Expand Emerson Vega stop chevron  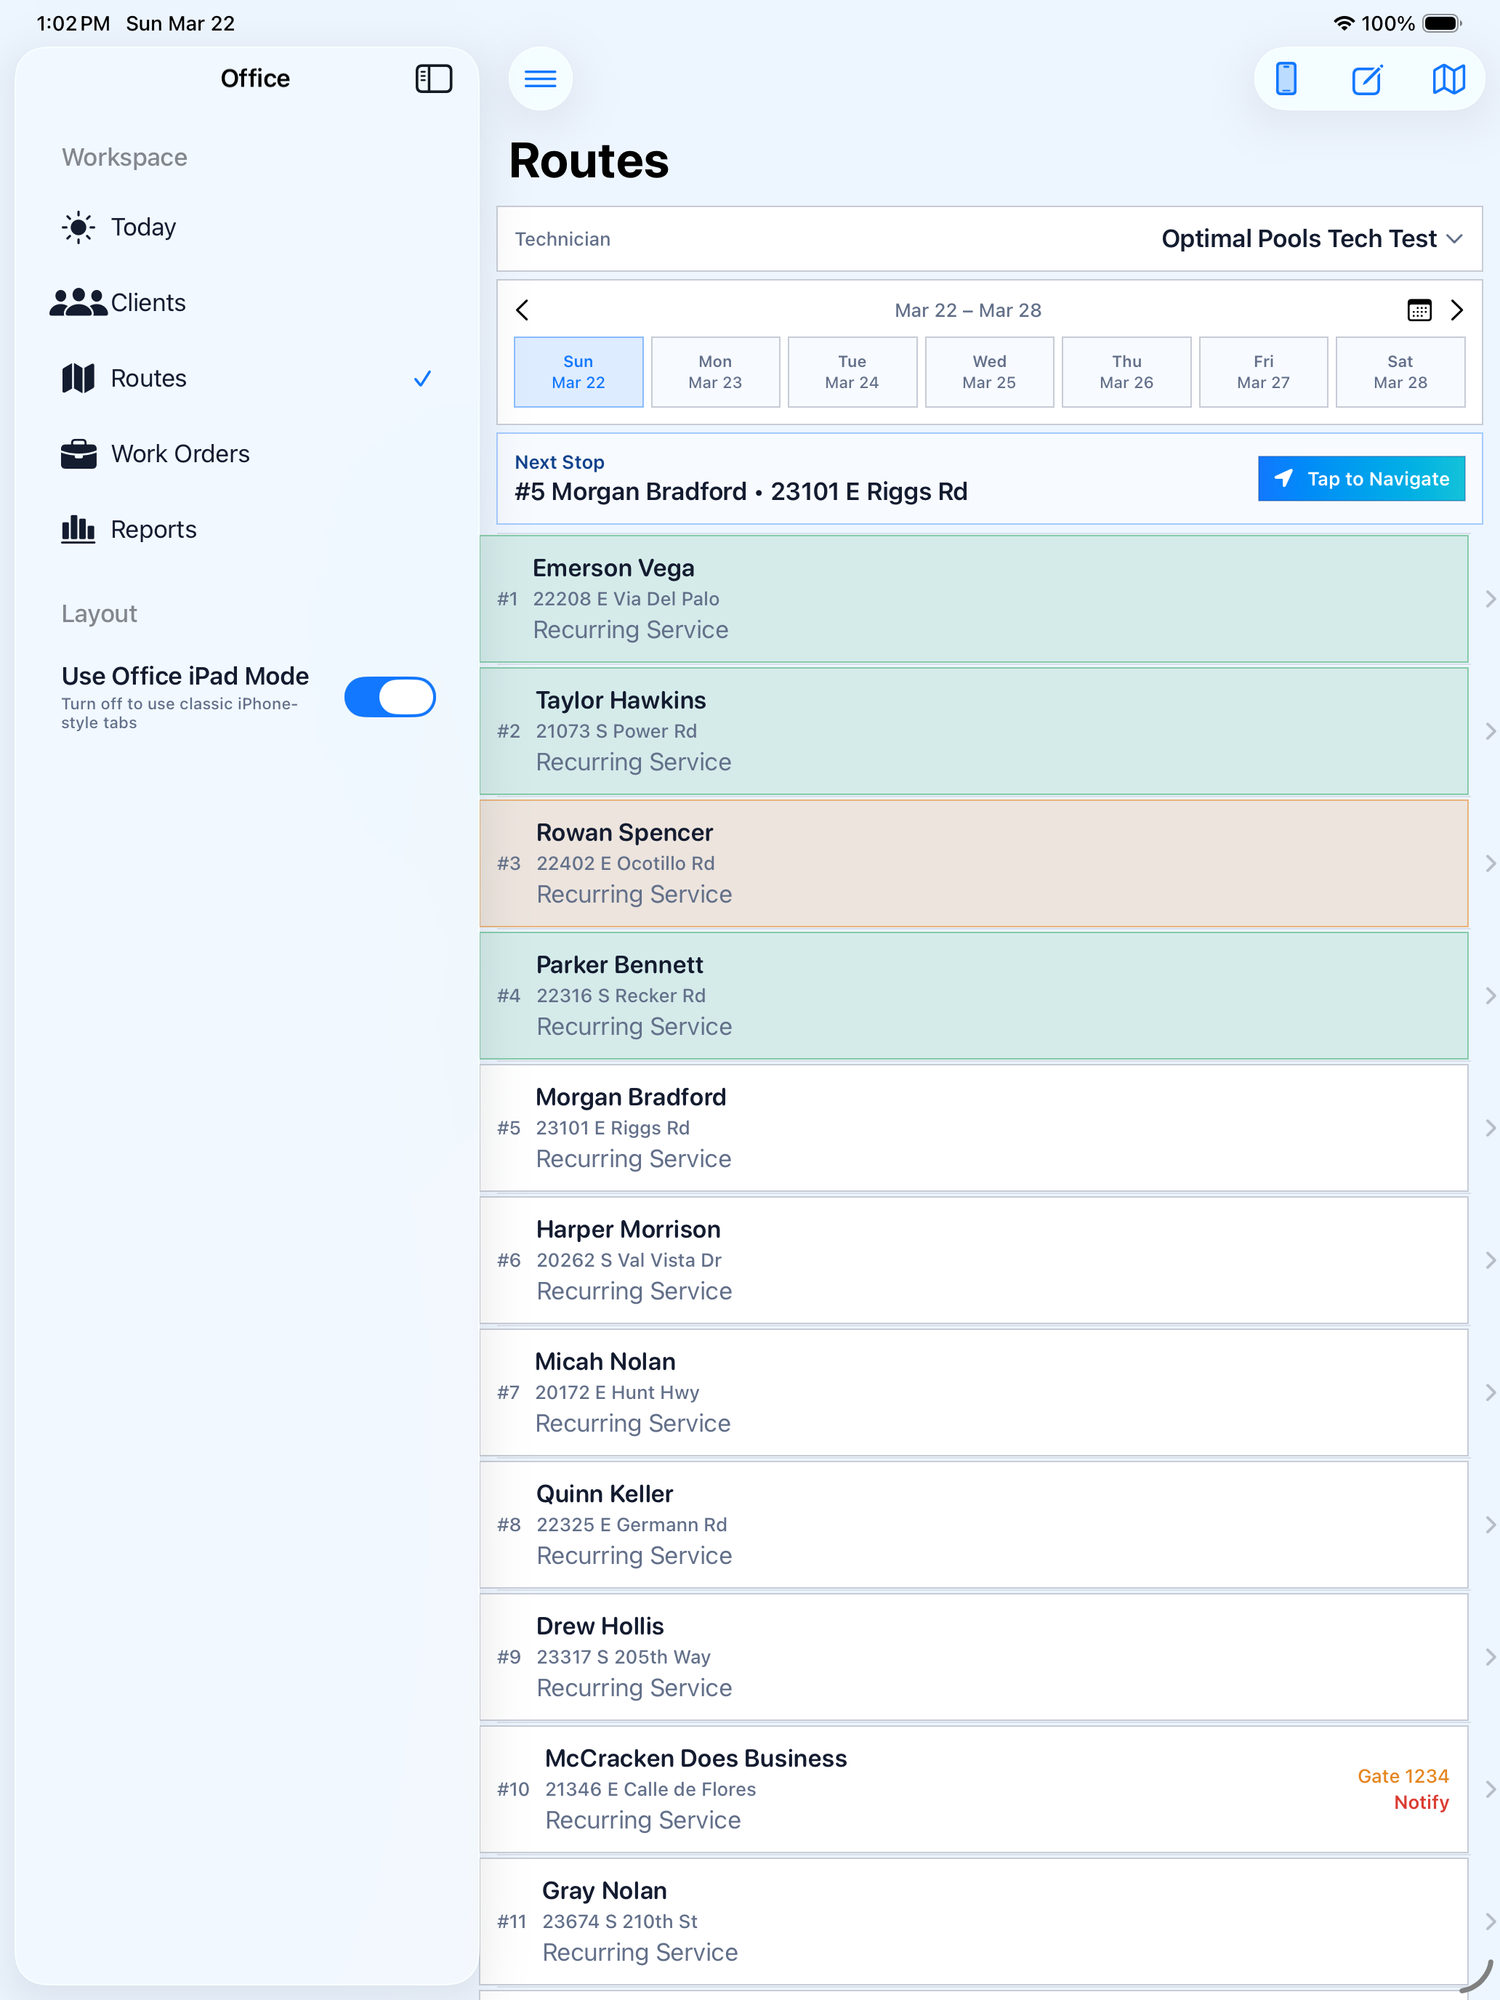(x=1490, y=599)
